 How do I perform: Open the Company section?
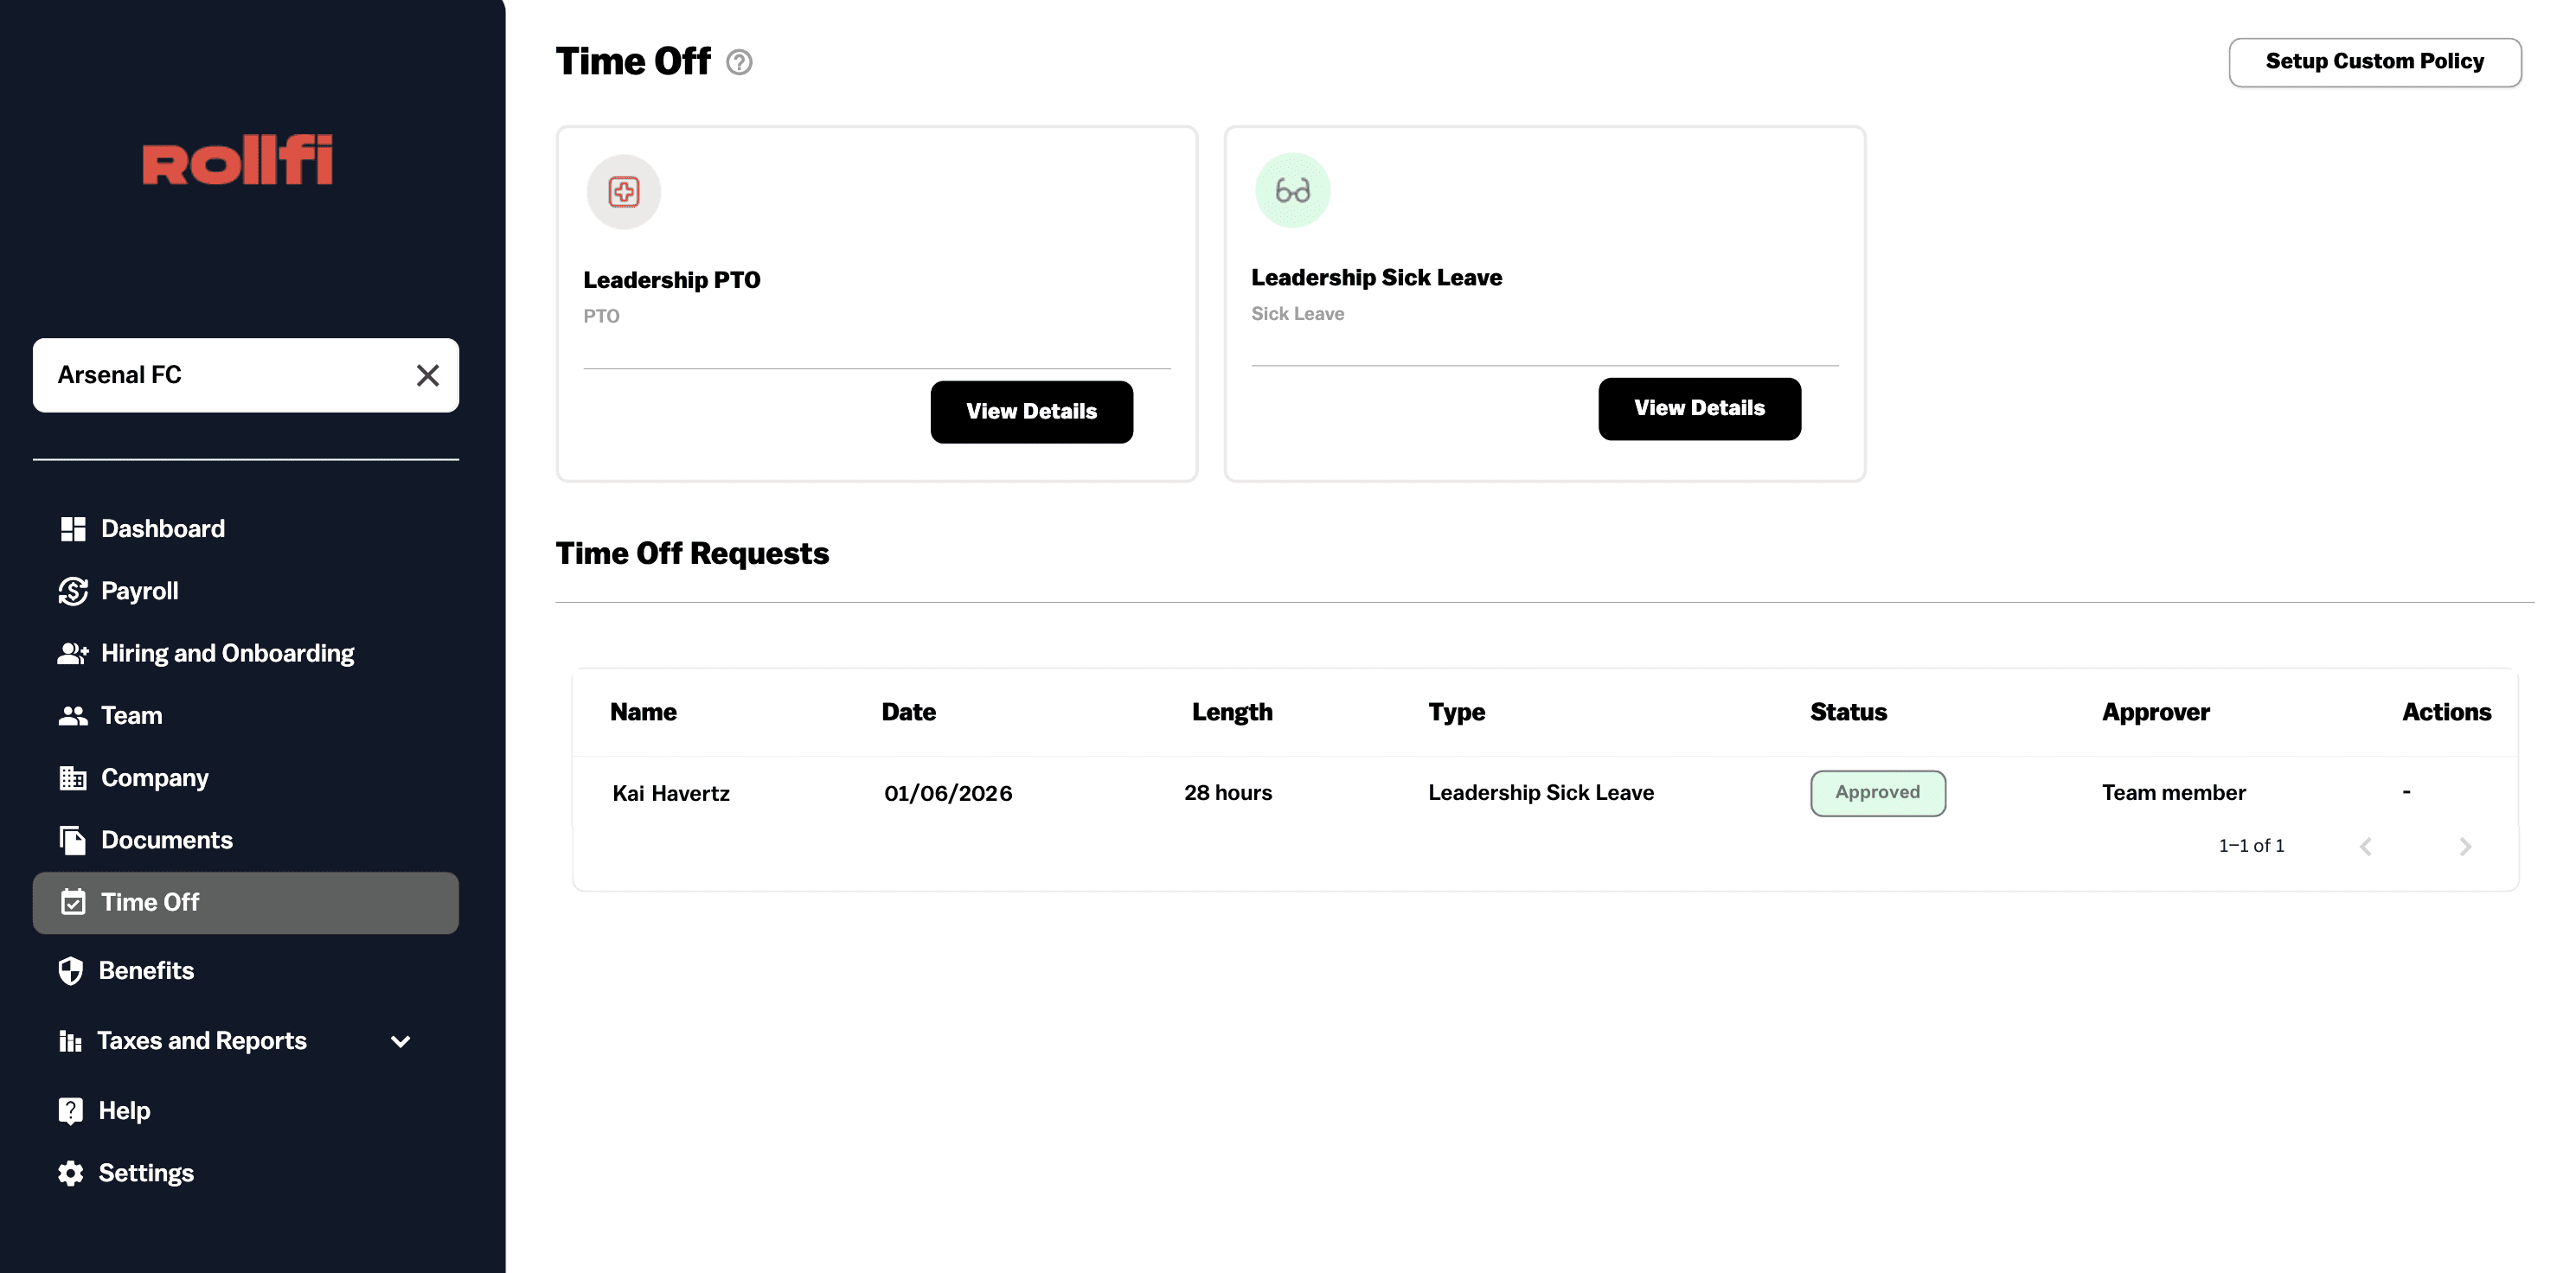(154, 778)
